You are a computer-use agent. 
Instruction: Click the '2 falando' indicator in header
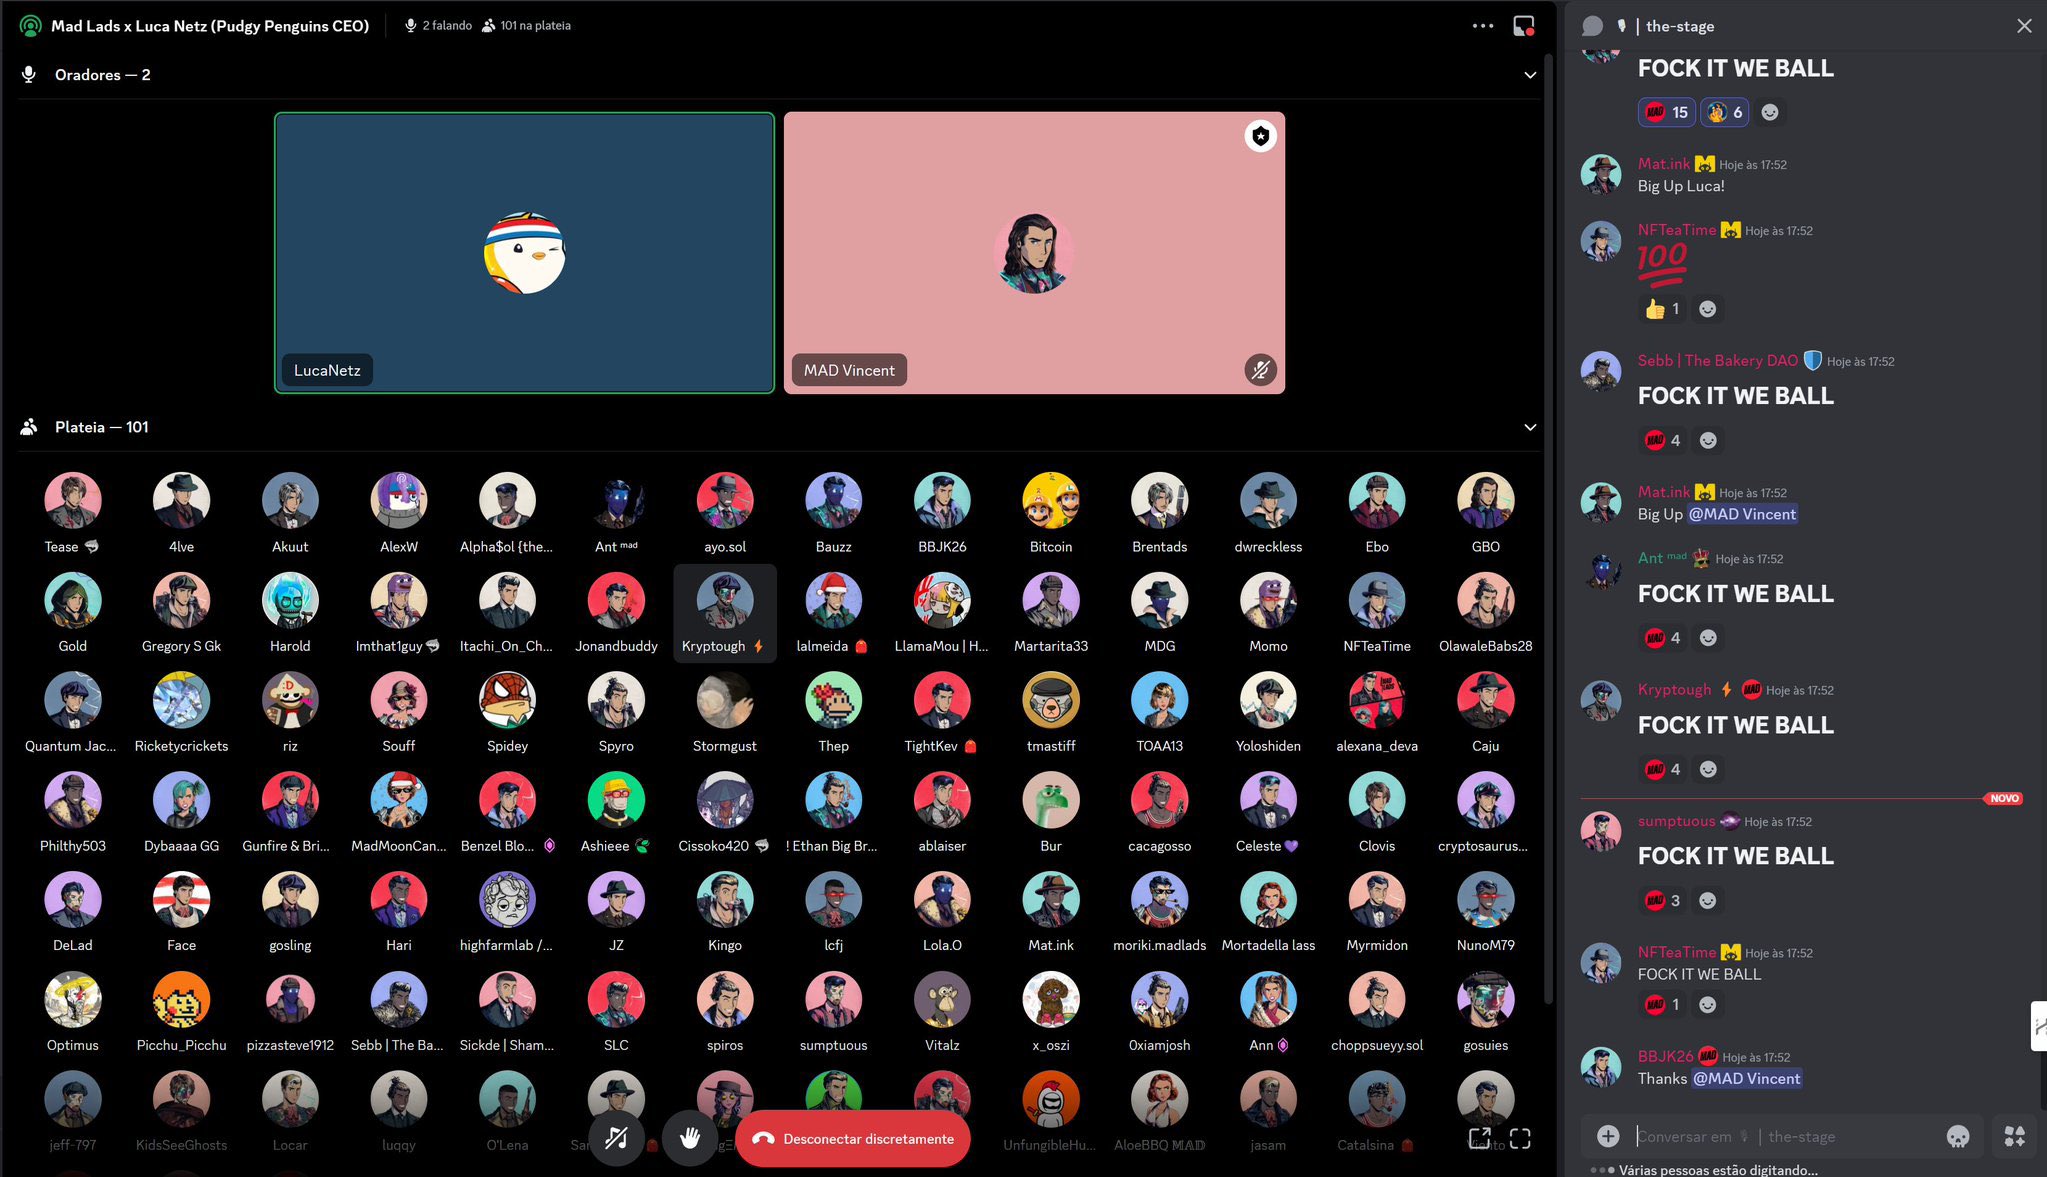[x=438, y=26]
